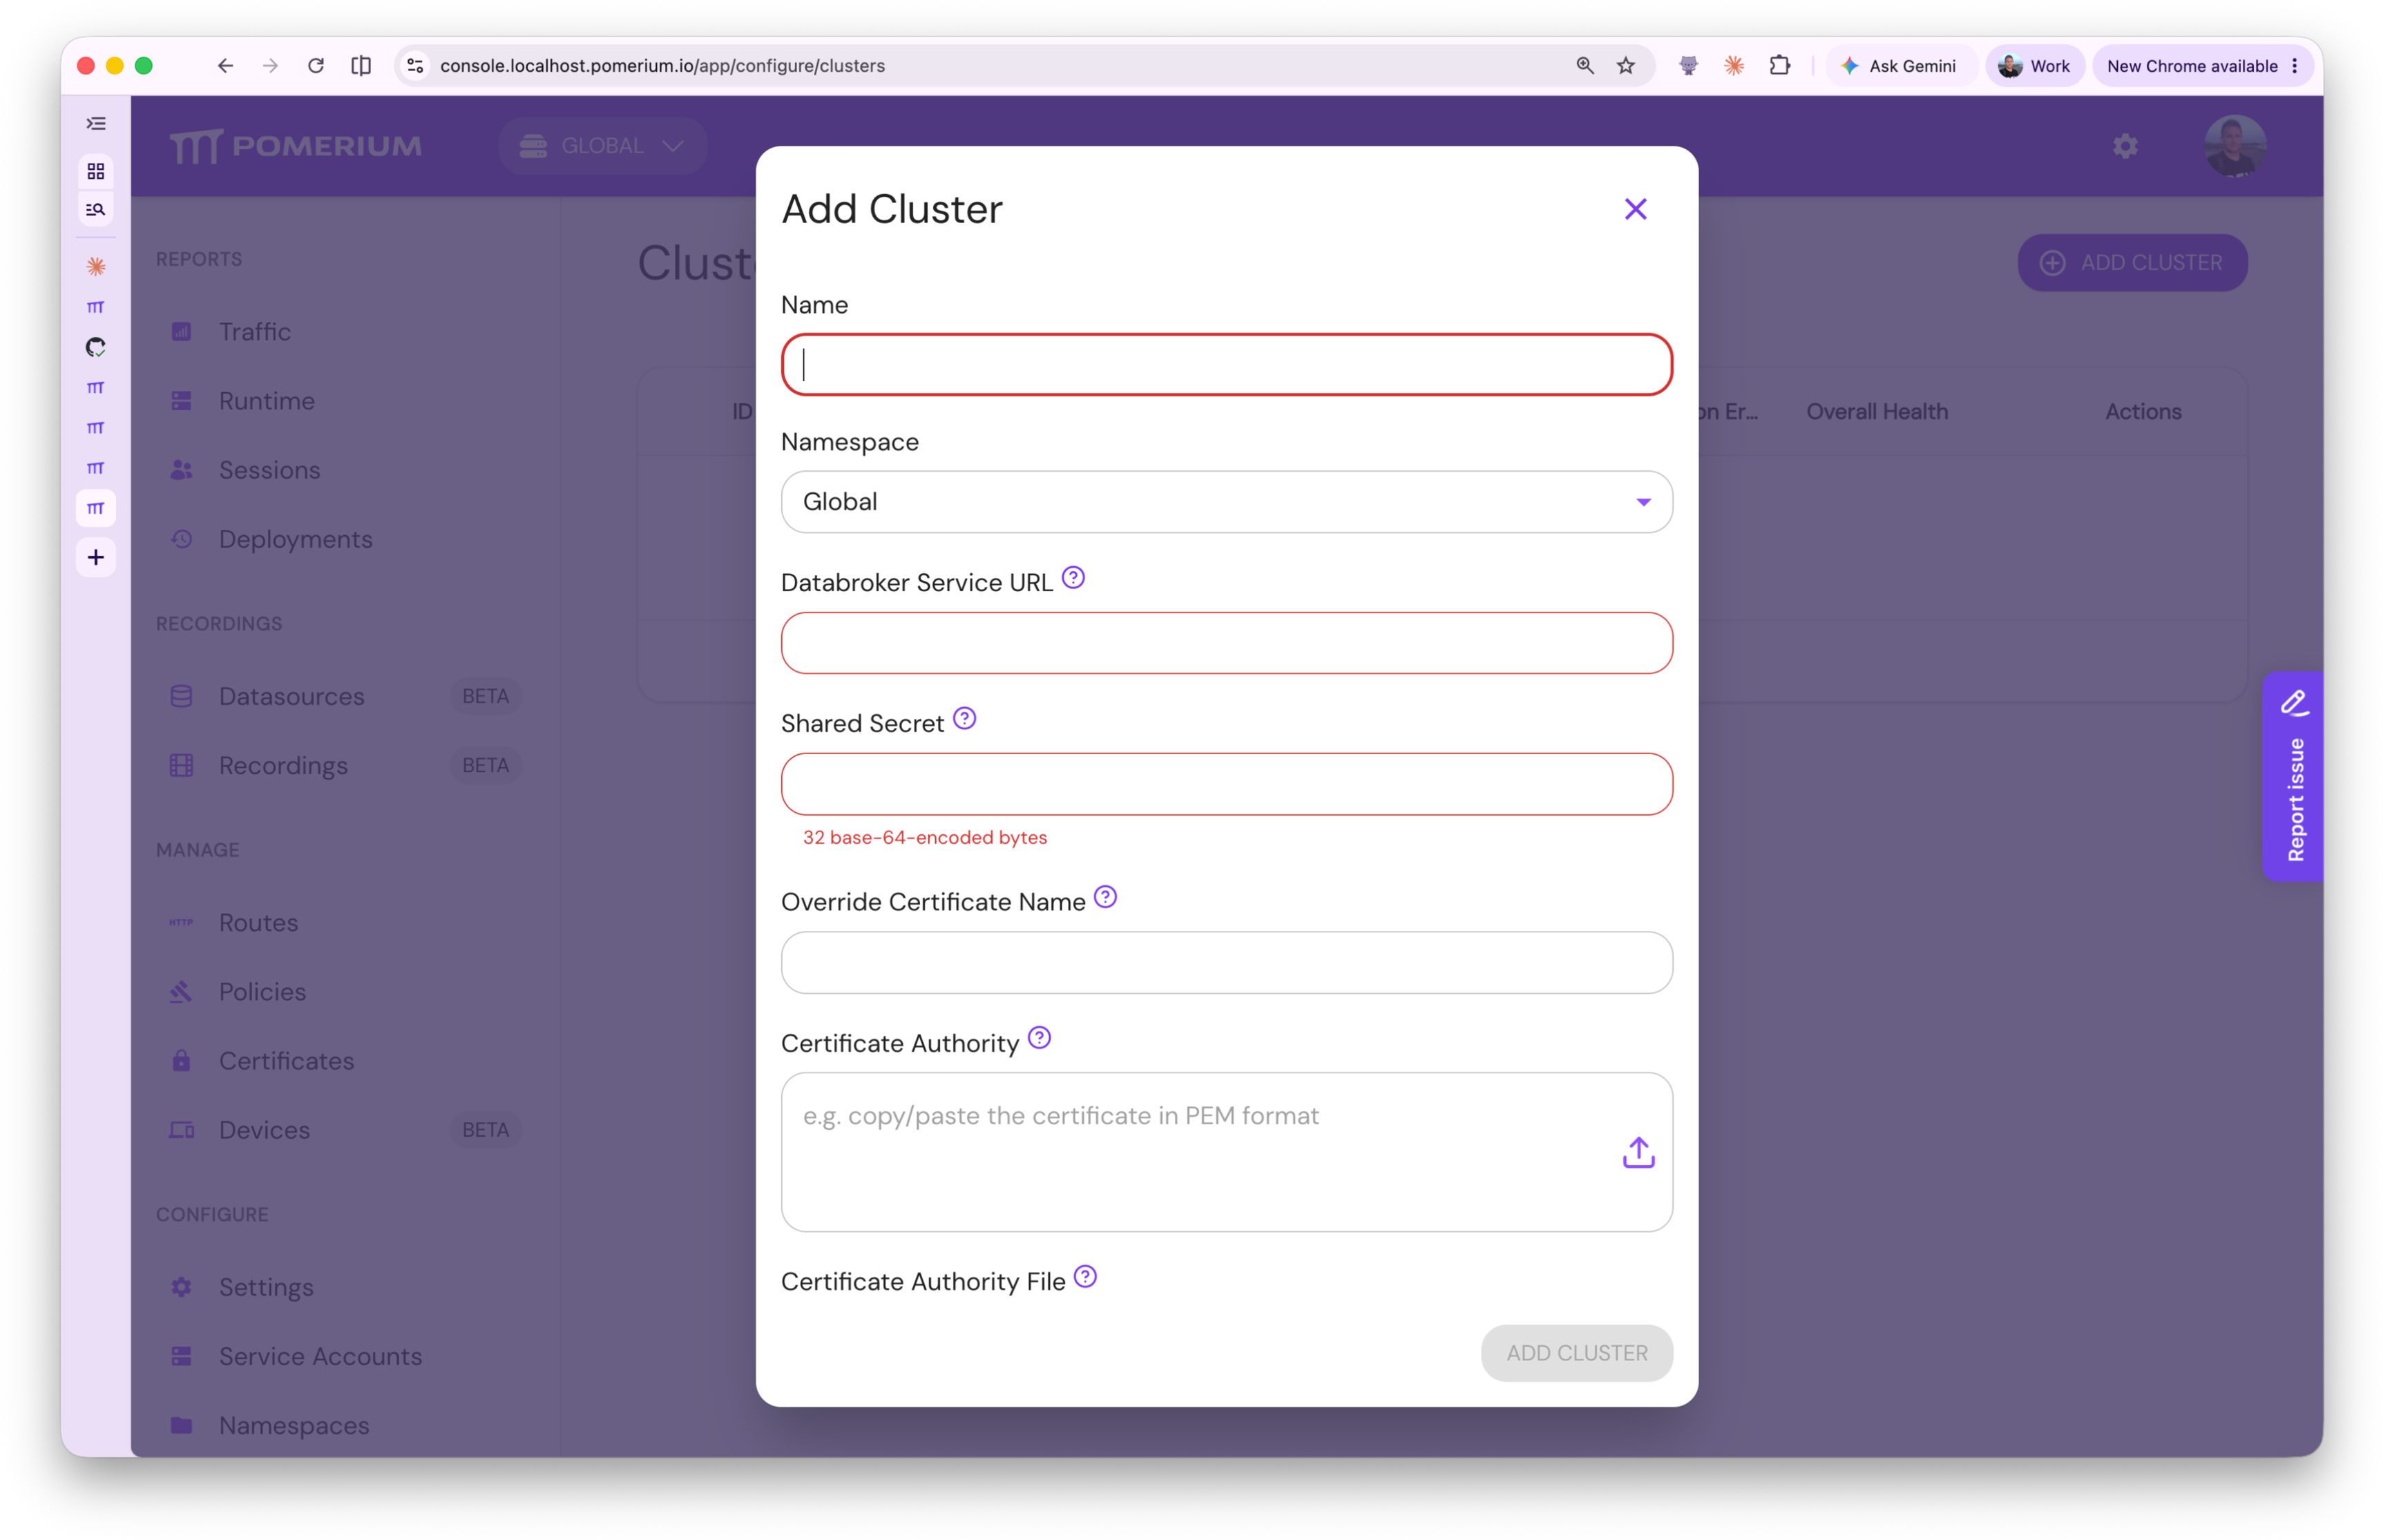Click the Report issue side tab

tap(2292, 777)
